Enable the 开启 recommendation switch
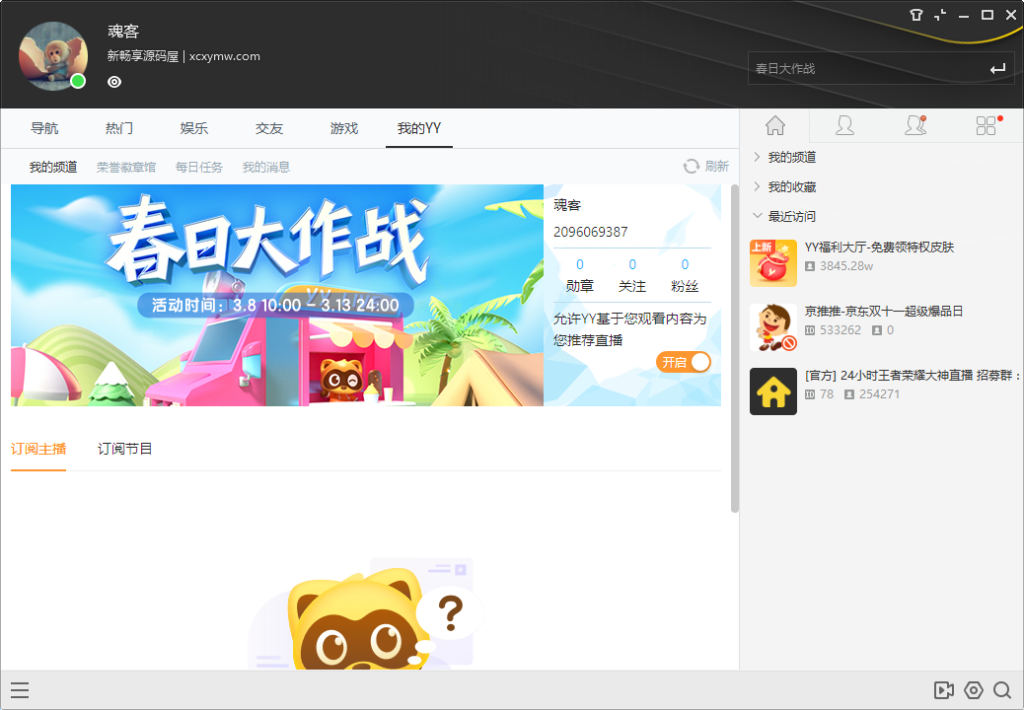 [x=683, y=362]
